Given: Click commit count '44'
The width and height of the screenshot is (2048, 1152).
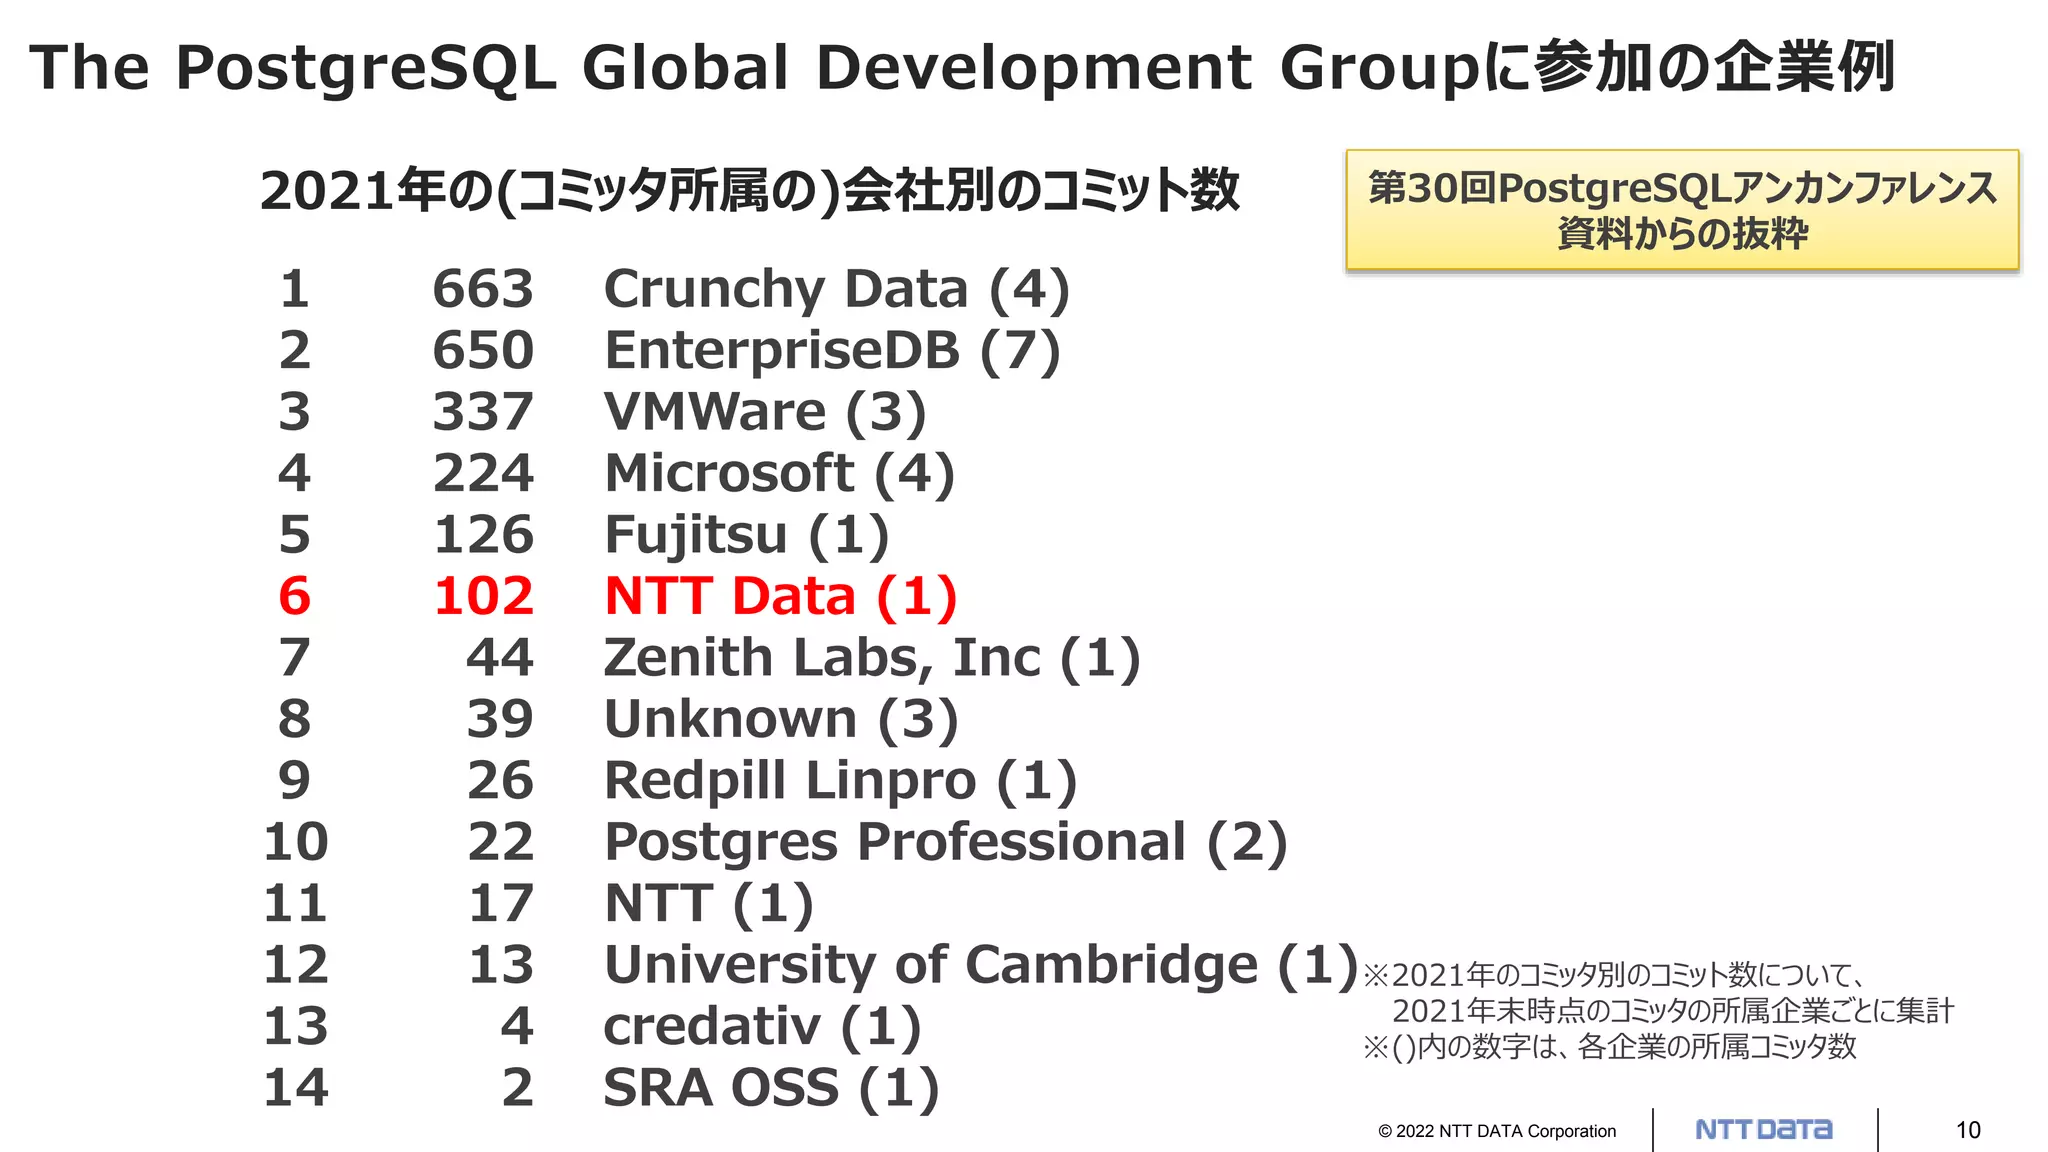Looking at the screenshot, I should (x=500, y=658).
